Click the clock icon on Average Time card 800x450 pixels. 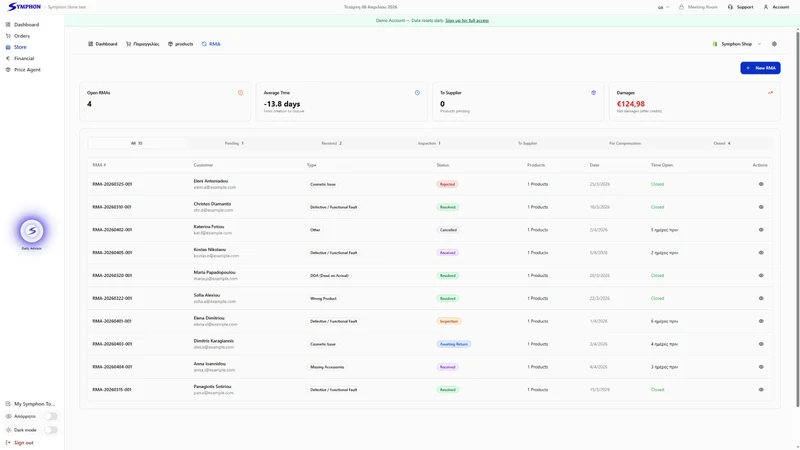417,93
